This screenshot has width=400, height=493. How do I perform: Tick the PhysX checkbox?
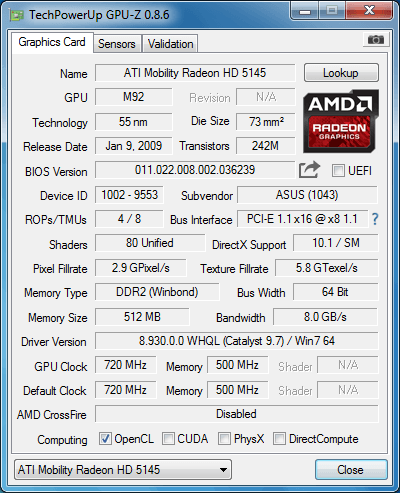224,439
